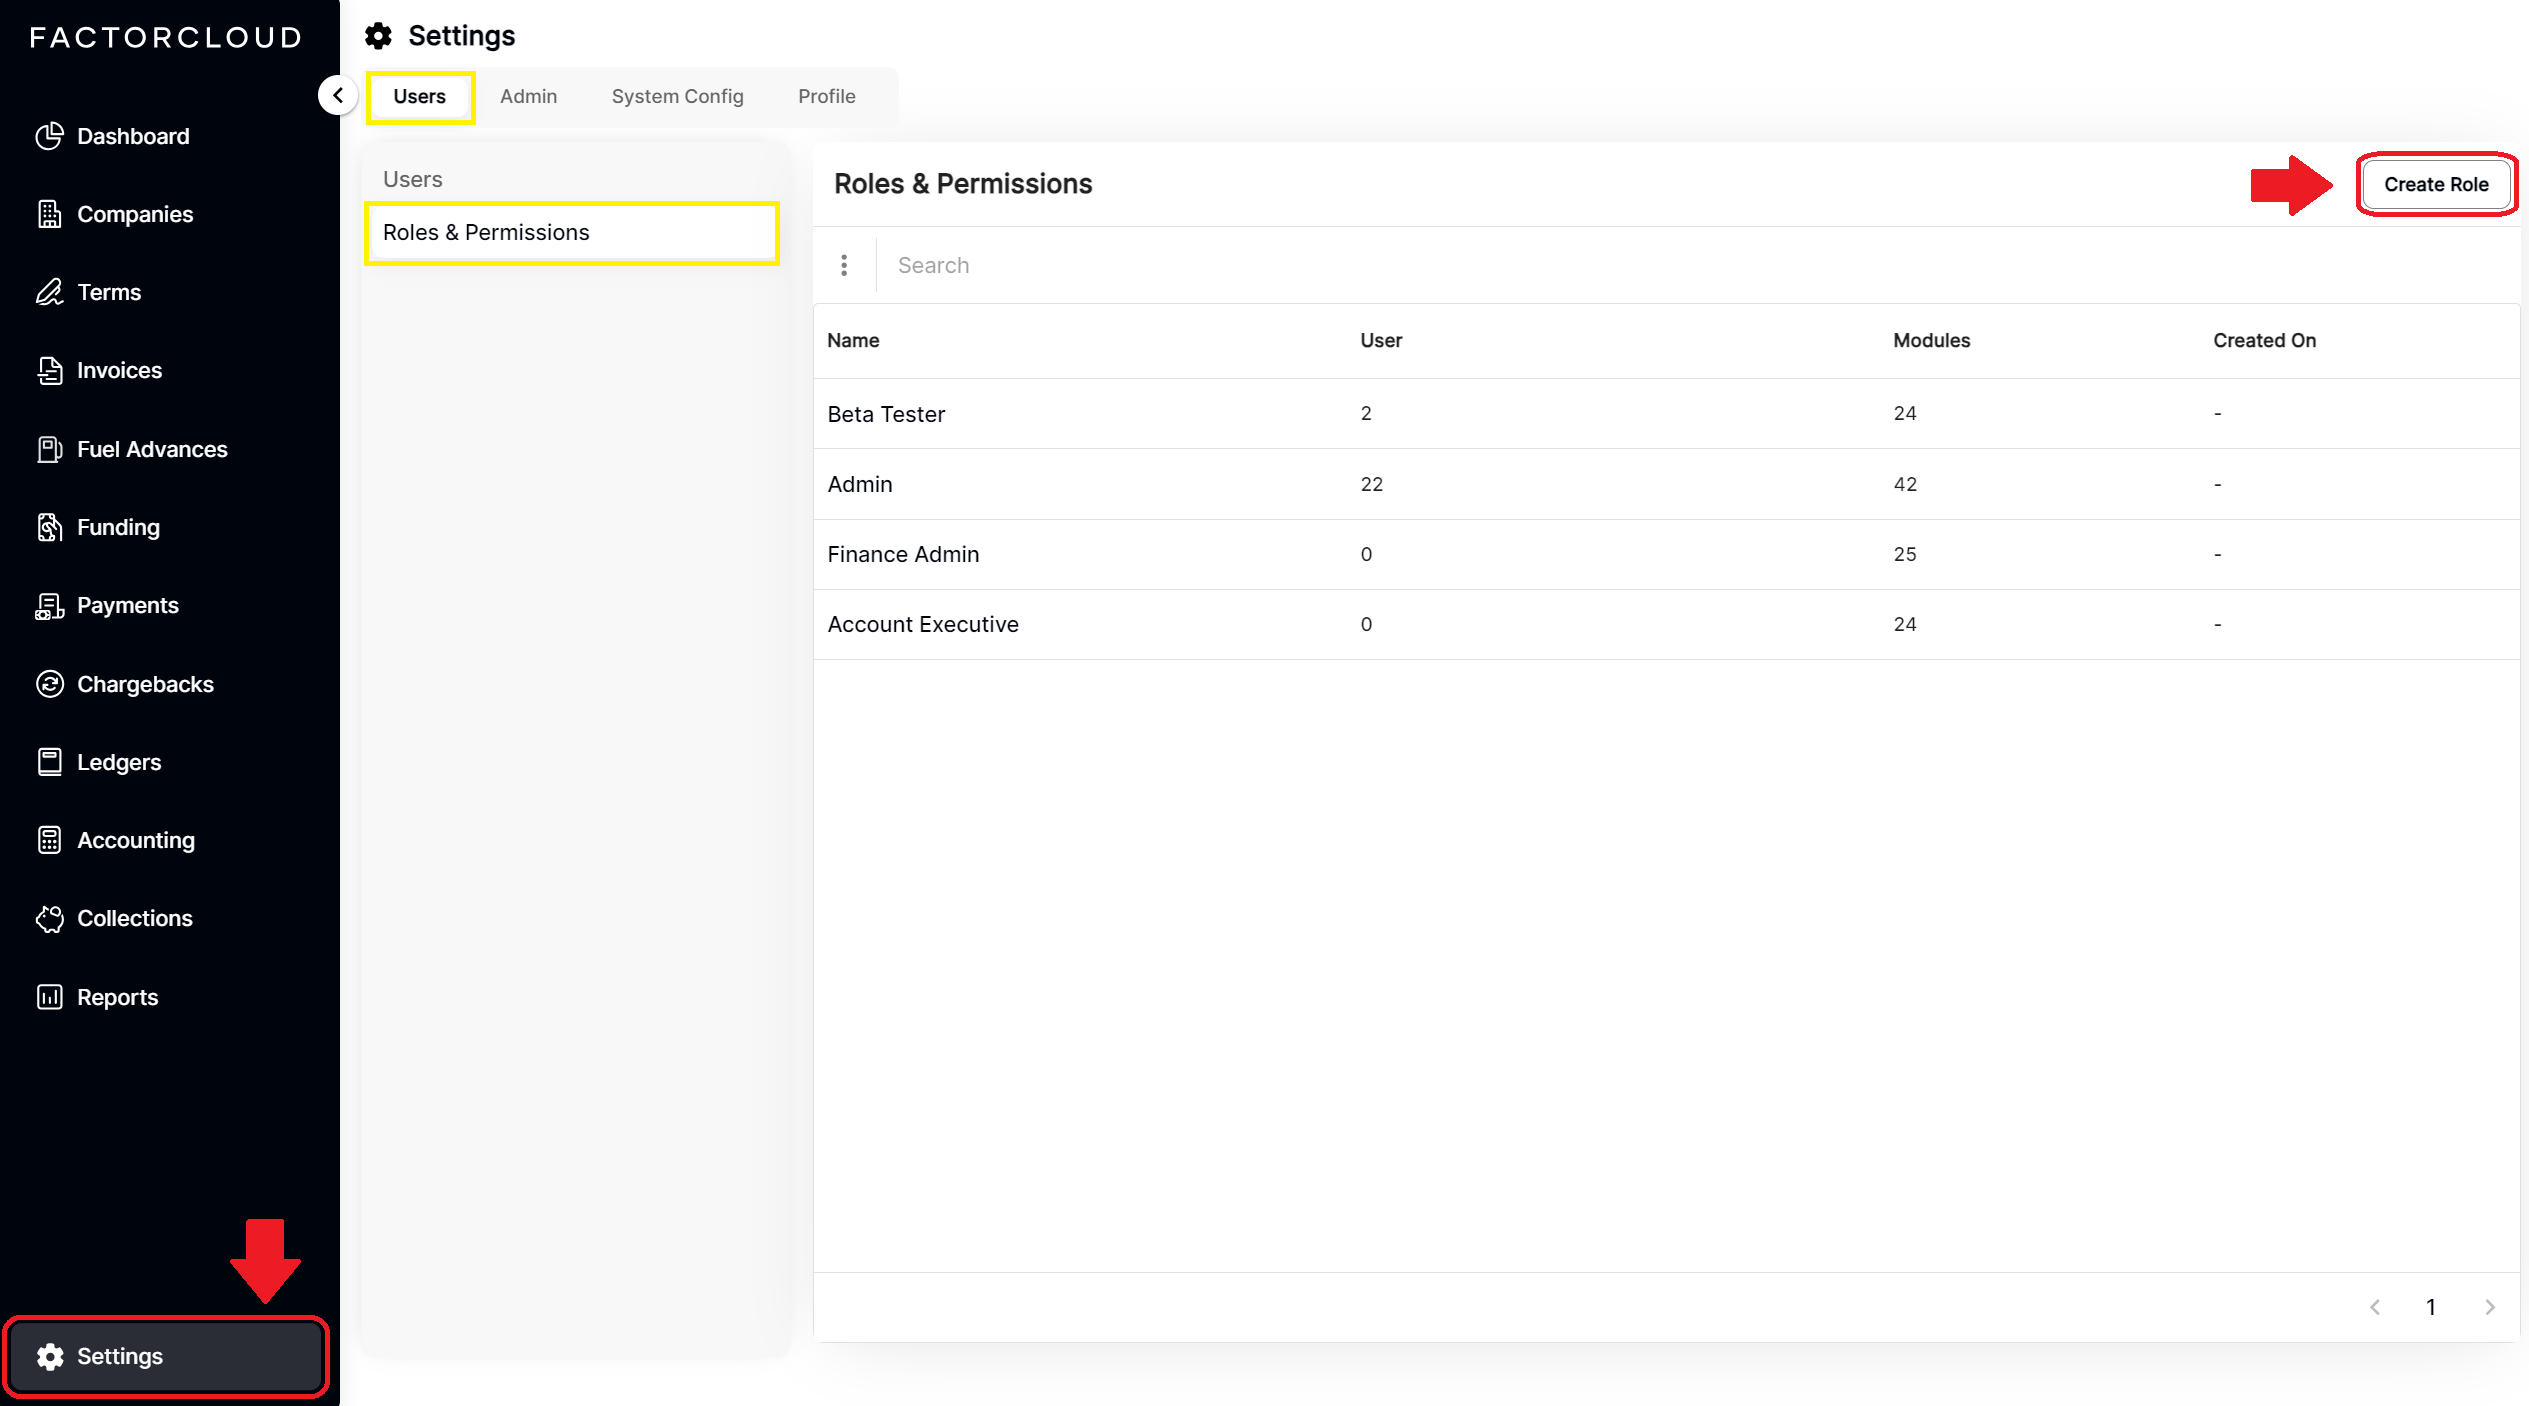Open the System Config tab
The height and width of the screenshot is (1406, 2529).
[x=677, y=96]
